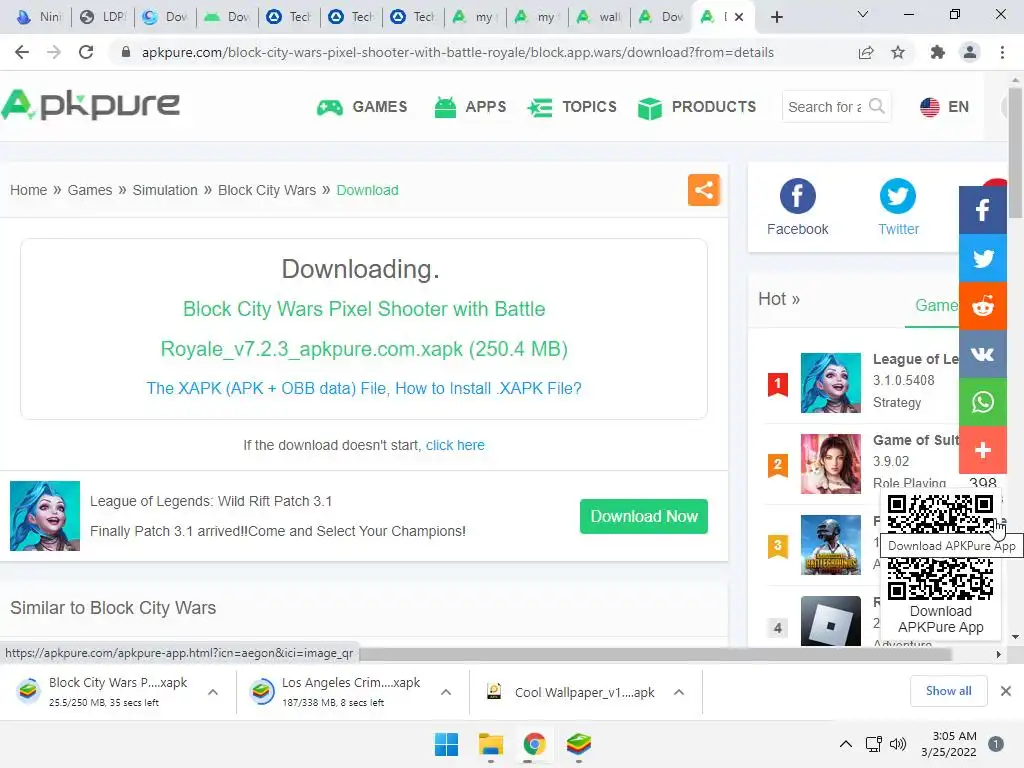Switch to the wall browser tab
The image size is (1024, 768).
[x=599, y=17]
